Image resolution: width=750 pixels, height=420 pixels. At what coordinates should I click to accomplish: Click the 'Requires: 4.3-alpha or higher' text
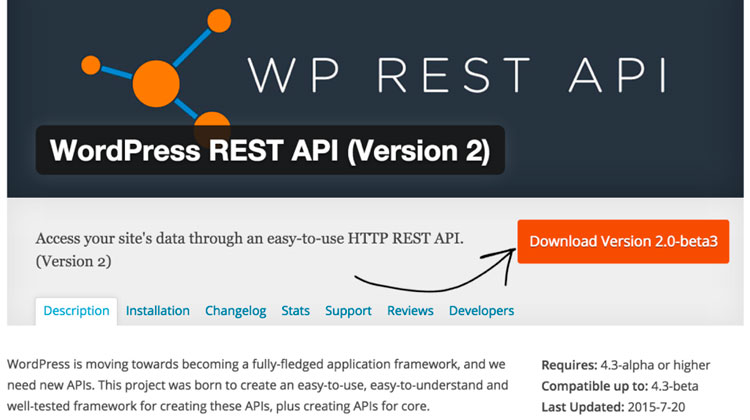pos(626,365)
